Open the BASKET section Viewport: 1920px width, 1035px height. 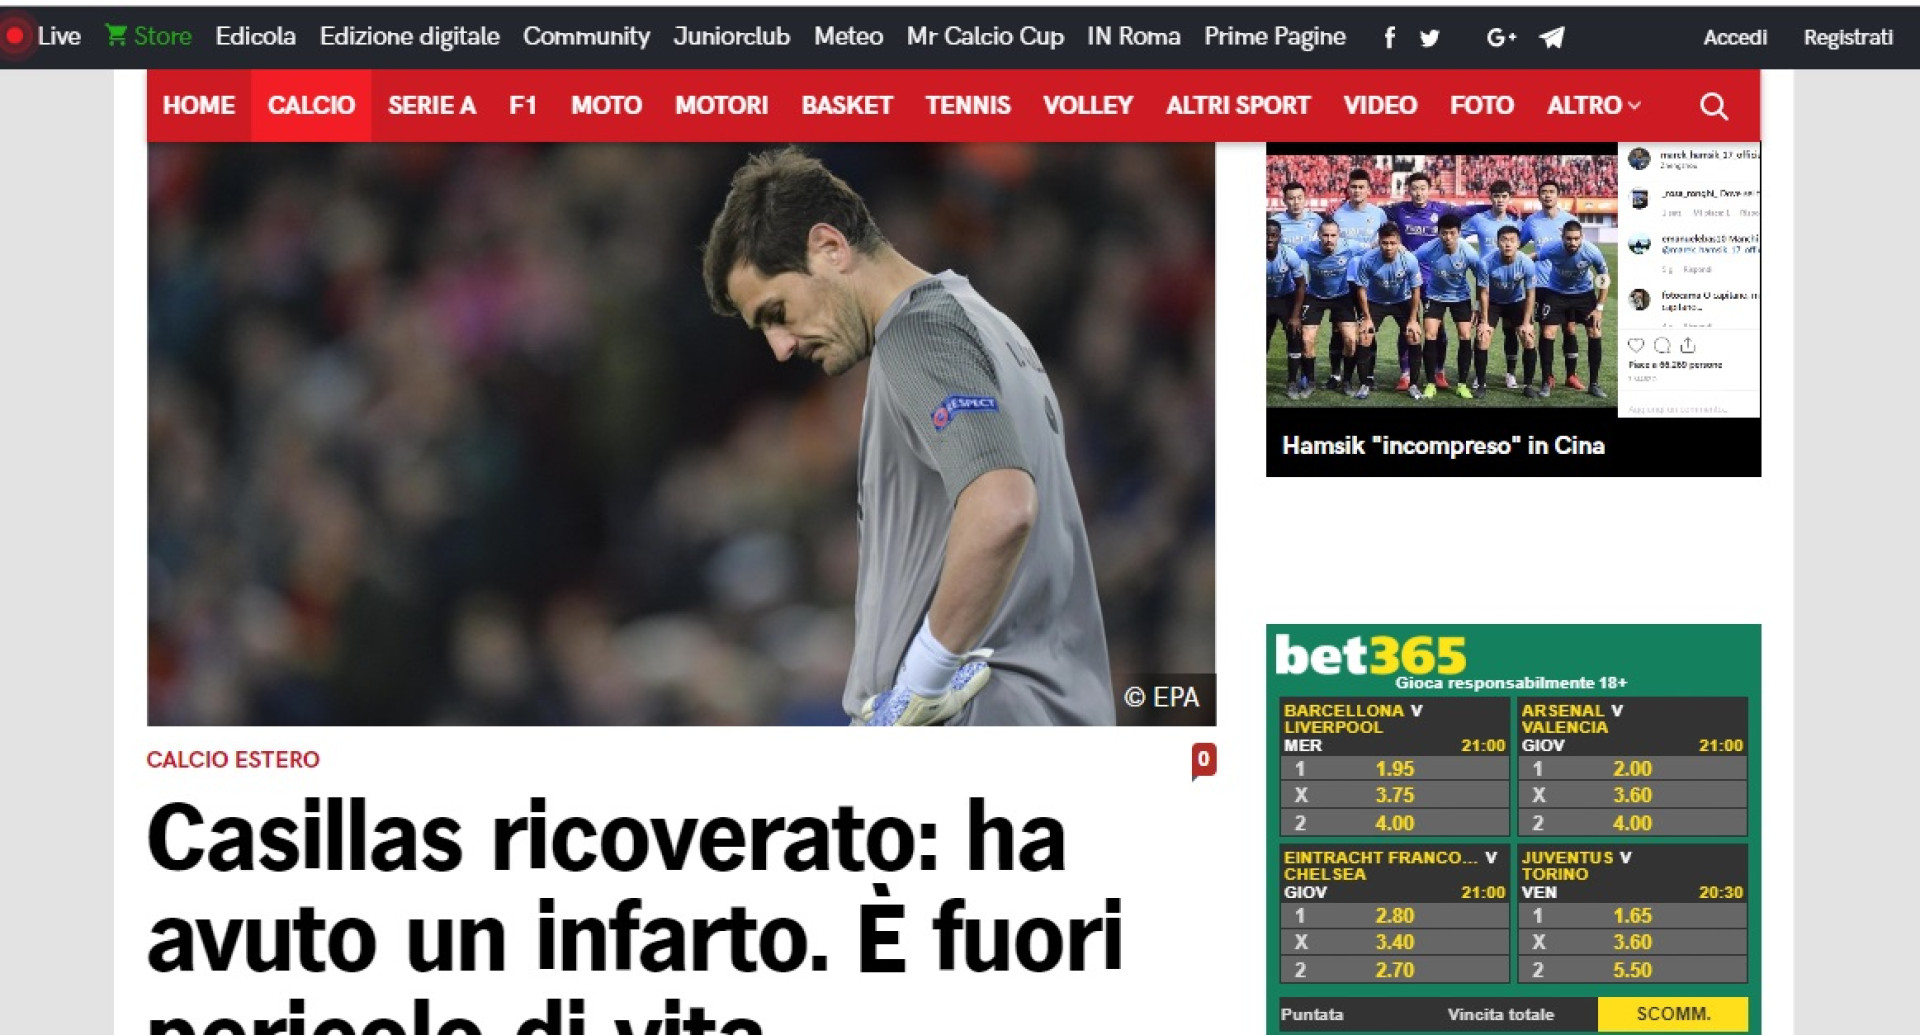tap(846, 105)
